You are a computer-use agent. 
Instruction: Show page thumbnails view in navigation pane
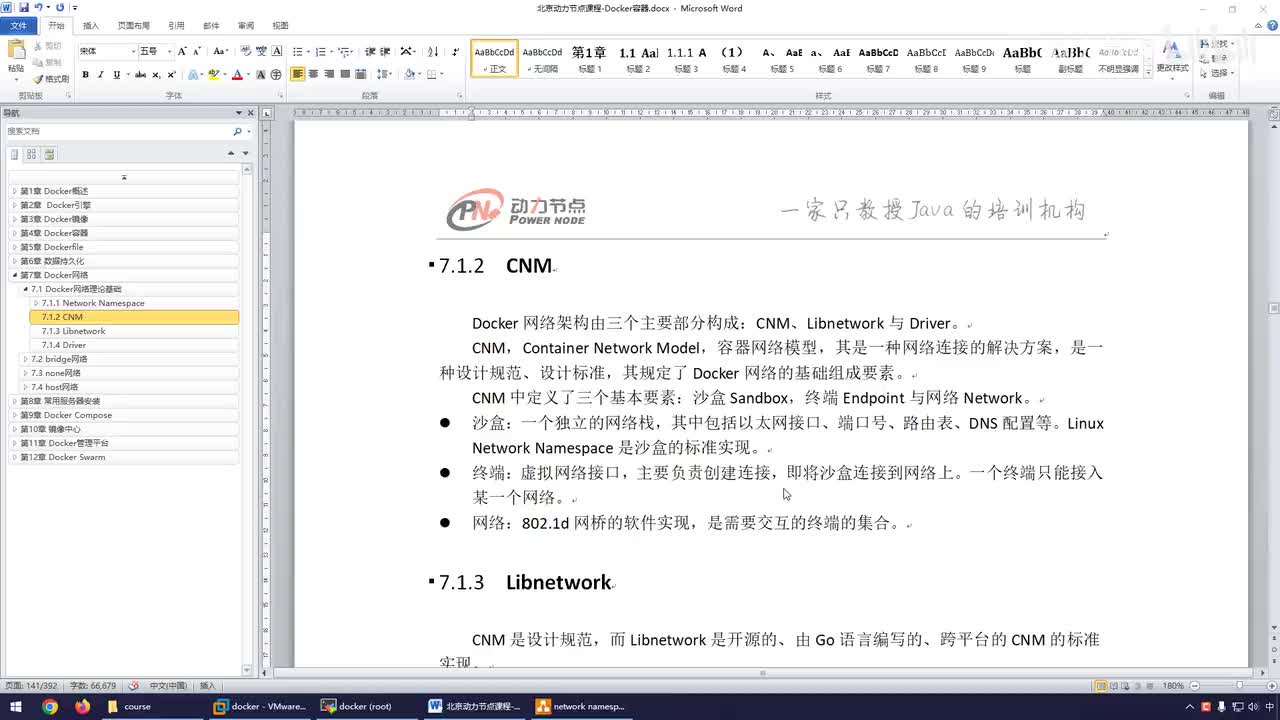tap(32, 154)
